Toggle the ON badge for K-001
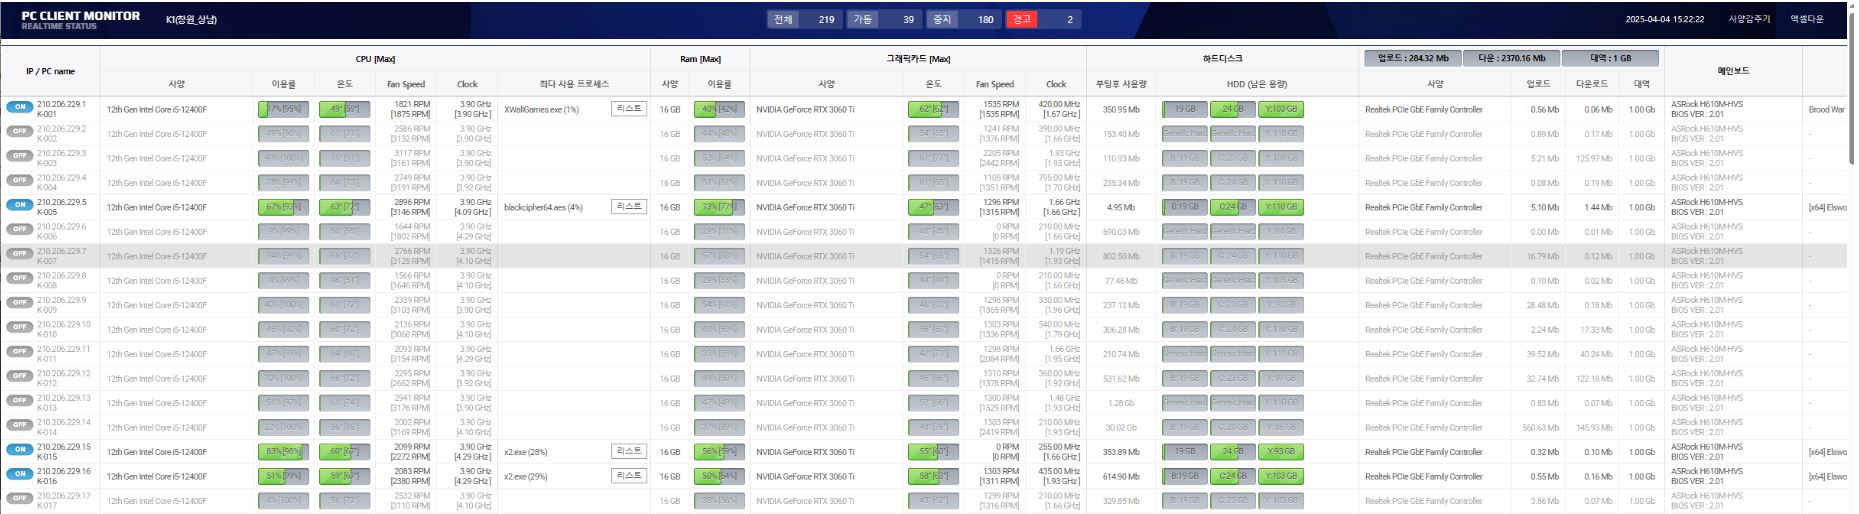This screenshot has height=514, width=1859. pos(19,107)
